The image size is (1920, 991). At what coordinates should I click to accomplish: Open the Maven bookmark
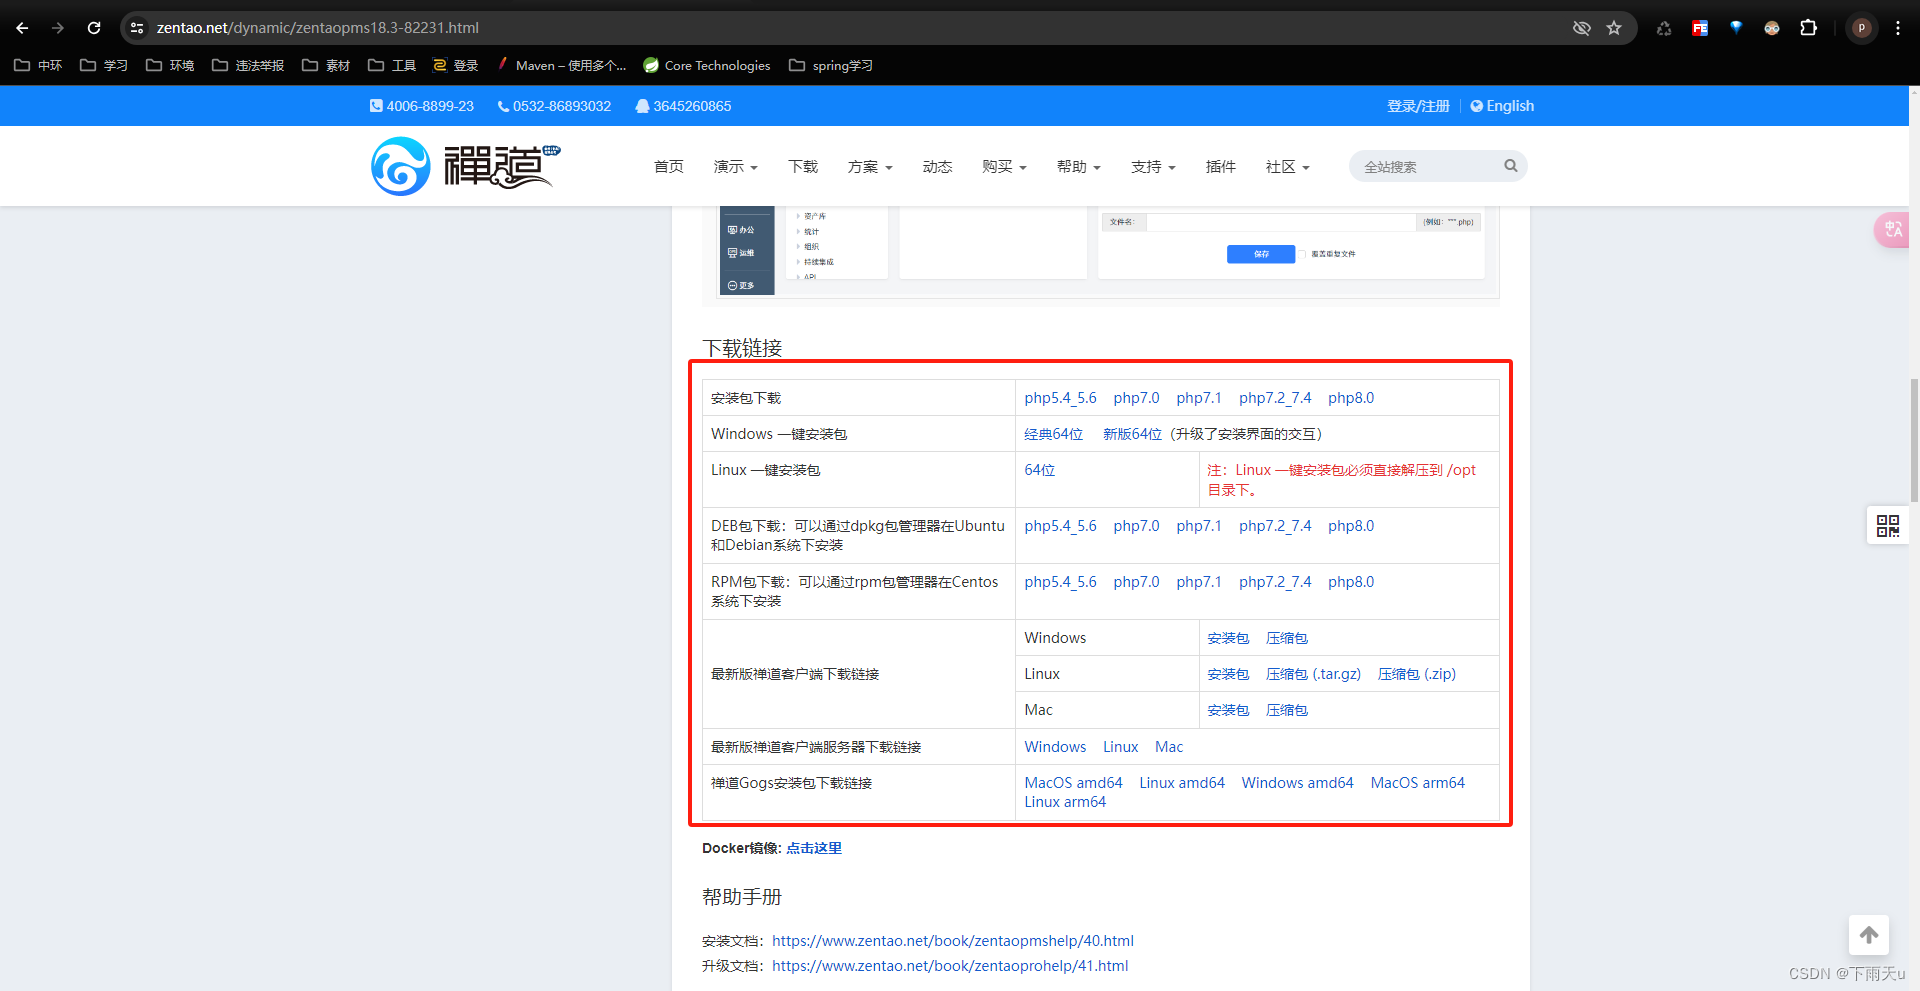[x=563, y=65]
